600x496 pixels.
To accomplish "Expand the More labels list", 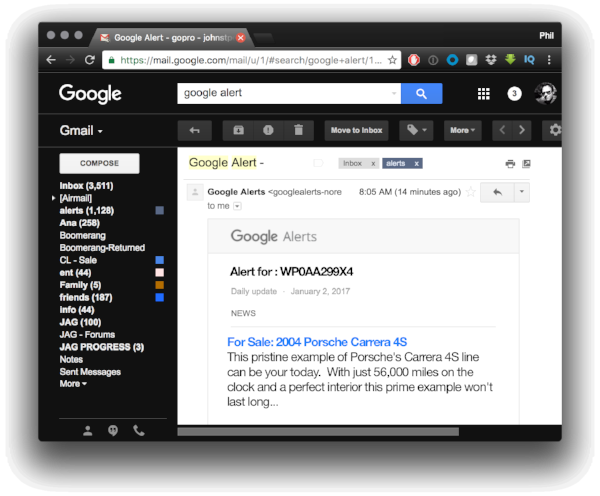I will [x=73, y=383].
